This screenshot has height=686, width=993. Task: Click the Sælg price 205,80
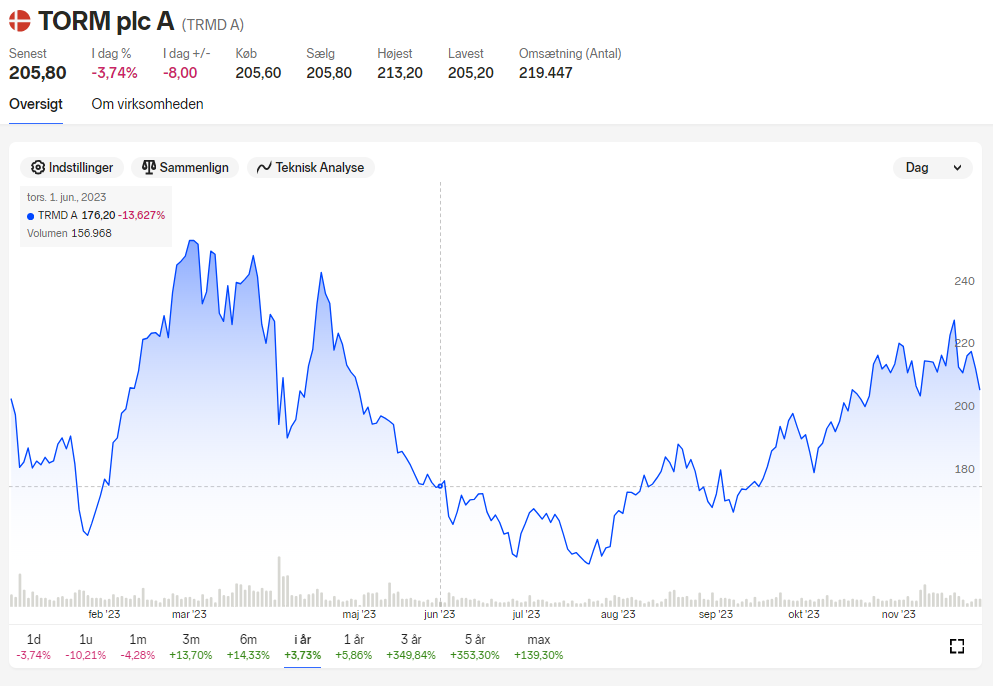point(329,73)
